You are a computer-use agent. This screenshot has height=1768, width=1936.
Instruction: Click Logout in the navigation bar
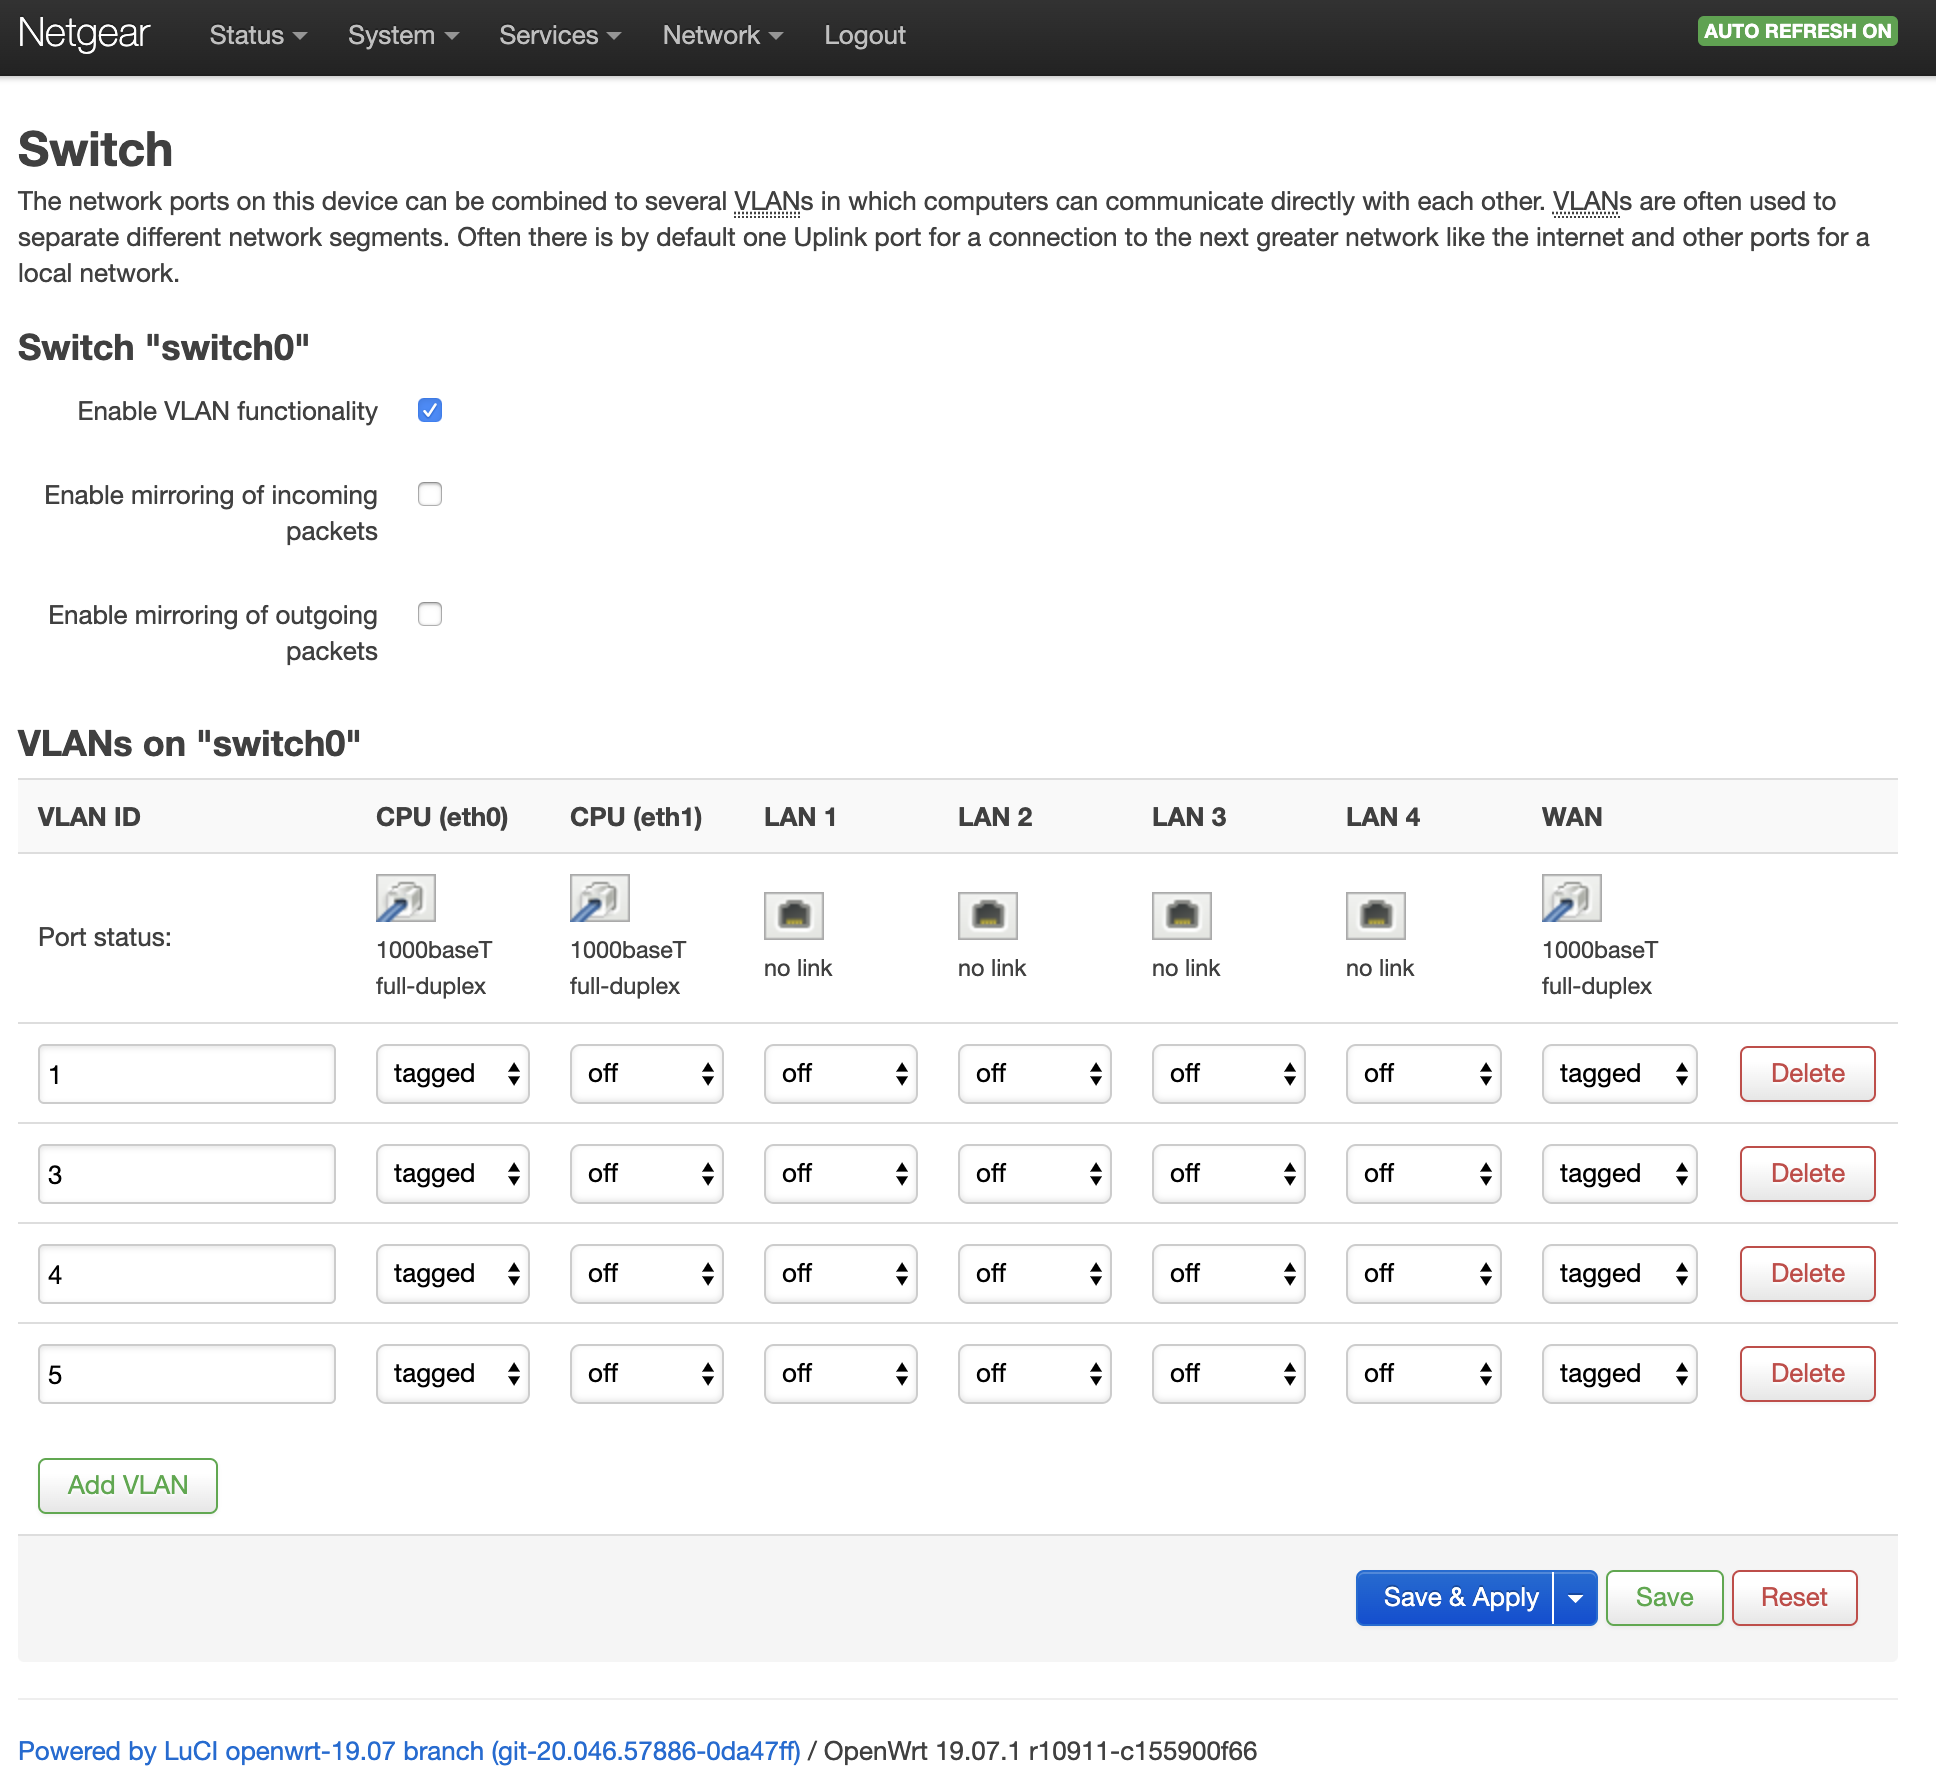pos(865,35)
